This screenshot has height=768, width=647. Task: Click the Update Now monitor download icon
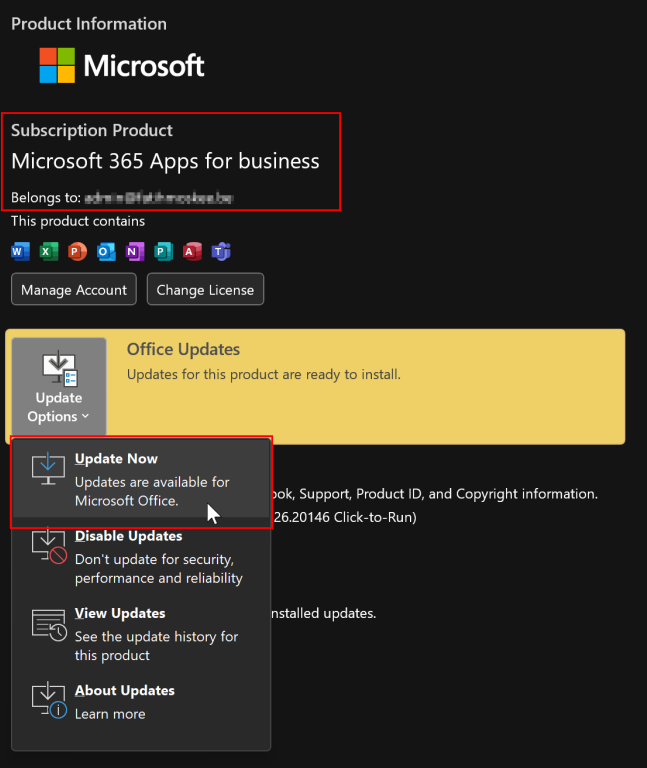[48, 469]
